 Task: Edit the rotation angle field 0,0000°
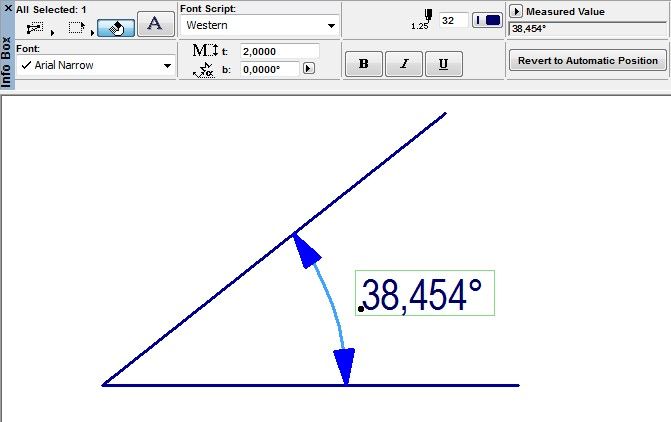pyautogui.click(x=270, y=69)
